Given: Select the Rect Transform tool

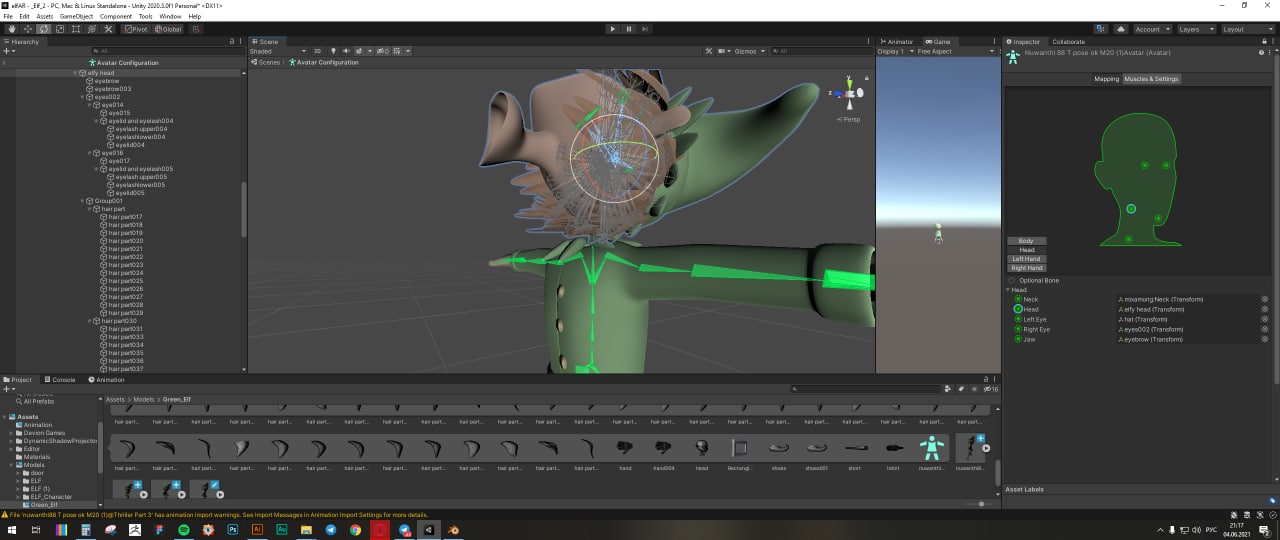Looking at the screenshot, I should tap(76, 29).
